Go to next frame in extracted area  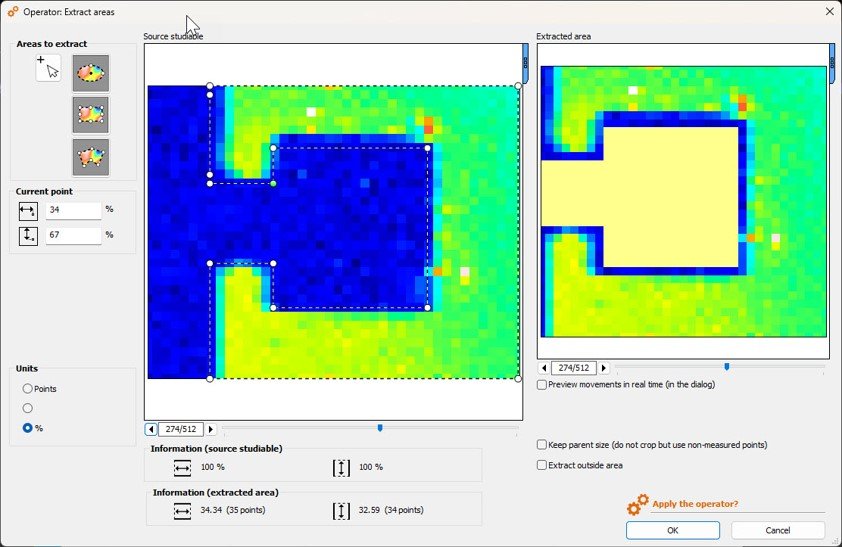coord(604,368)
